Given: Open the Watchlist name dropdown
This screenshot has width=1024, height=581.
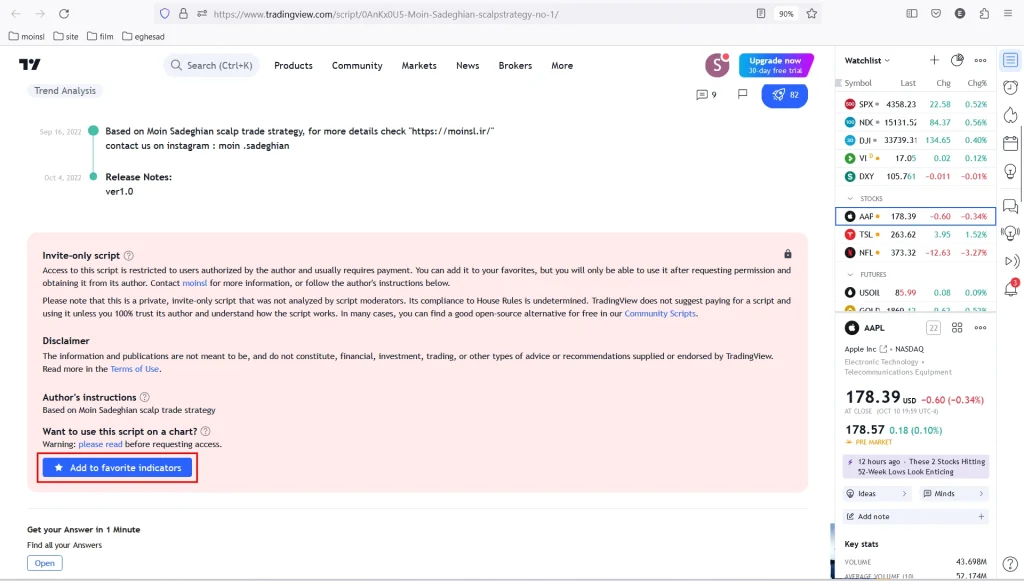Looking at the screenshot, I should (x=867, y=61).
